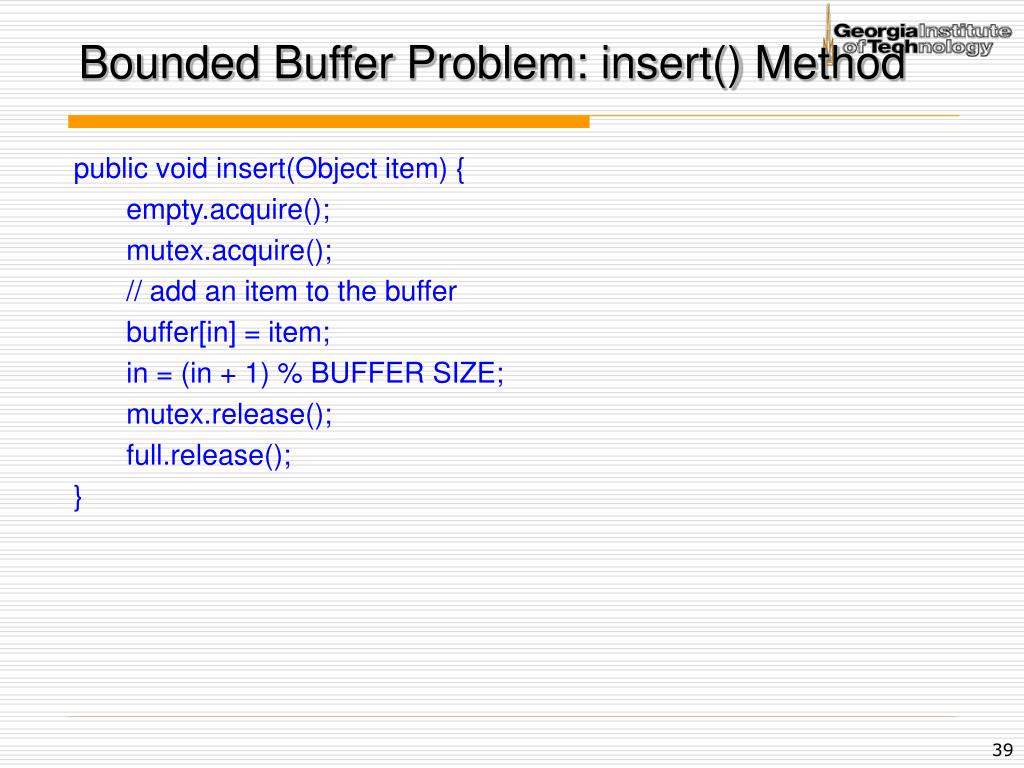Click the empty.acquire(); statement
The height and width of the screenshot is (768, 1024).
[x=228, y=210]
